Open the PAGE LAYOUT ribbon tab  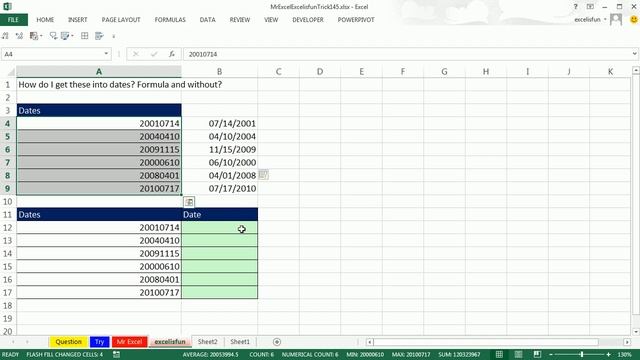pyautogui.click(x=121, y=20)
